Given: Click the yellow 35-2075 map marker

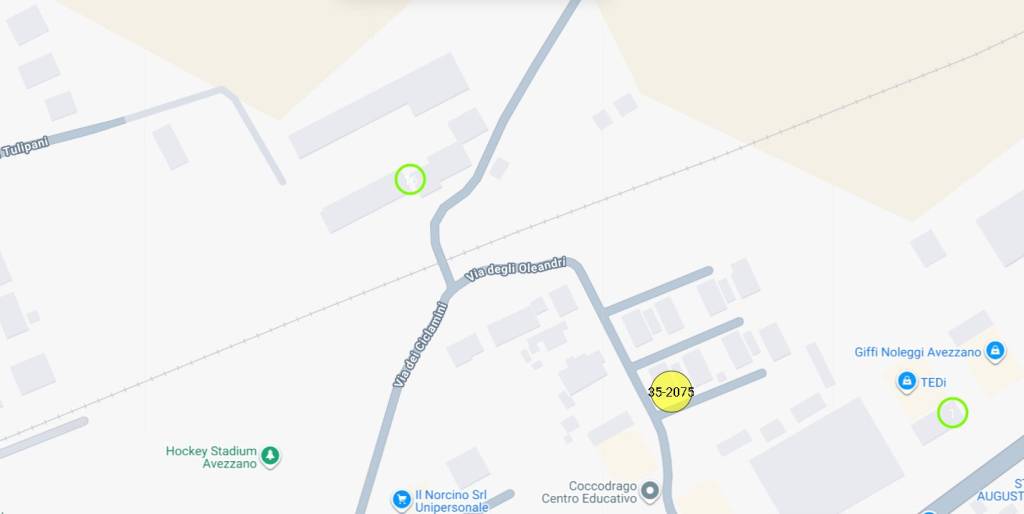Looking at the screenshot, I should click(671, 392).
